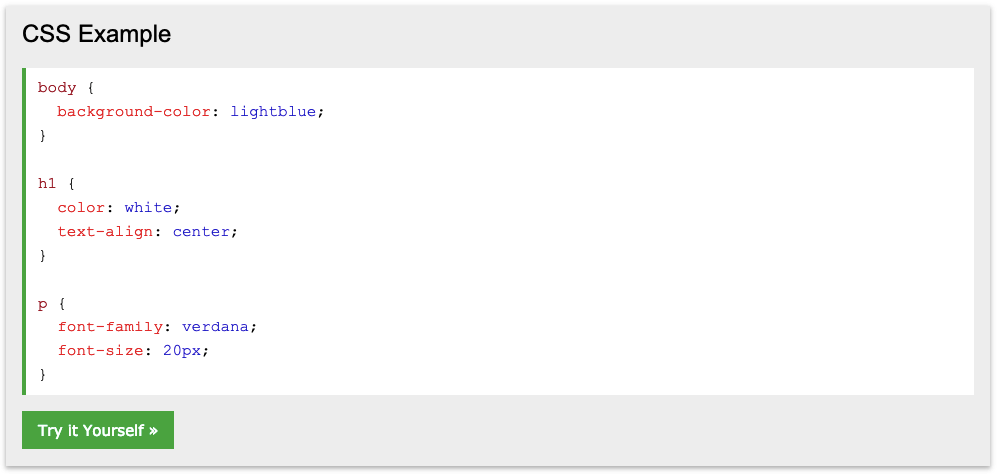Click the text-align property

[x=105, y=232]
